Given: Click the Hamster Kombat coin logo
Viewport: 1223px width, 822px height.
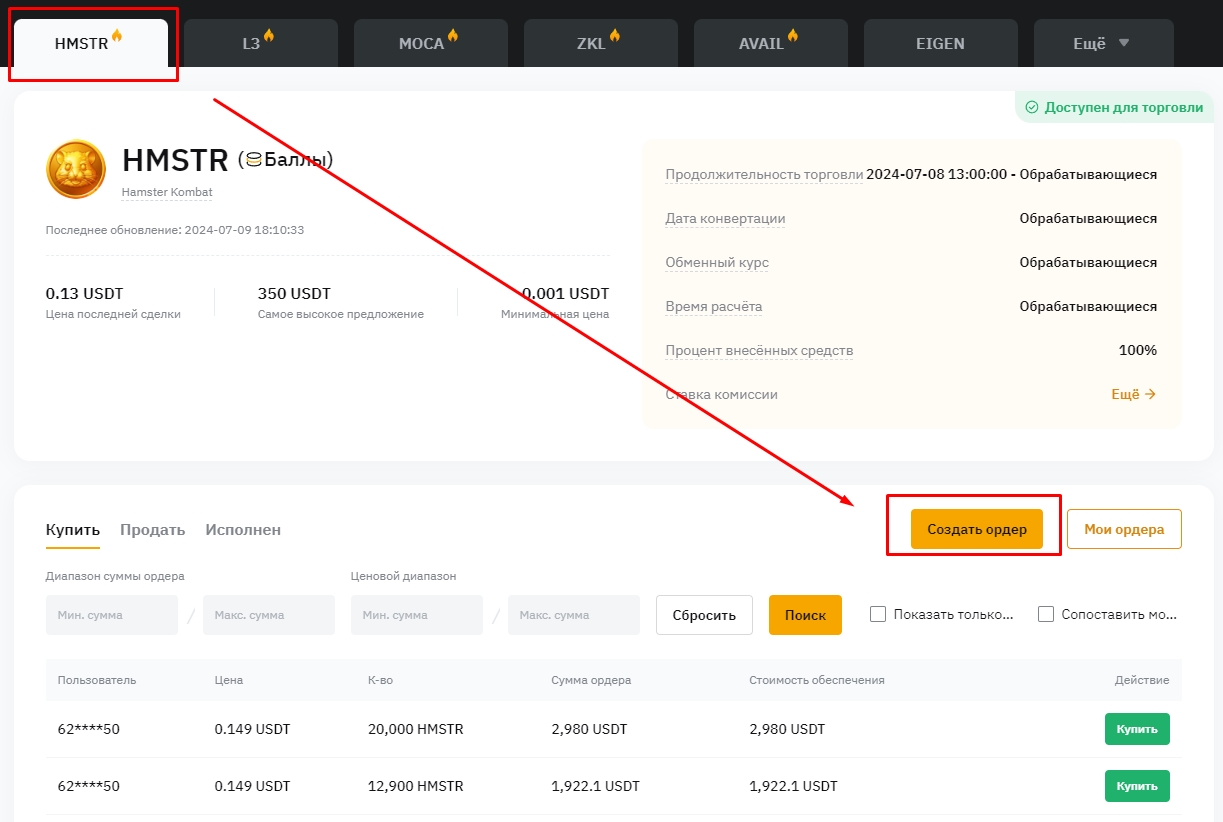Looking at the screenshot, I should pyautogui.click(x=76, y=169).
